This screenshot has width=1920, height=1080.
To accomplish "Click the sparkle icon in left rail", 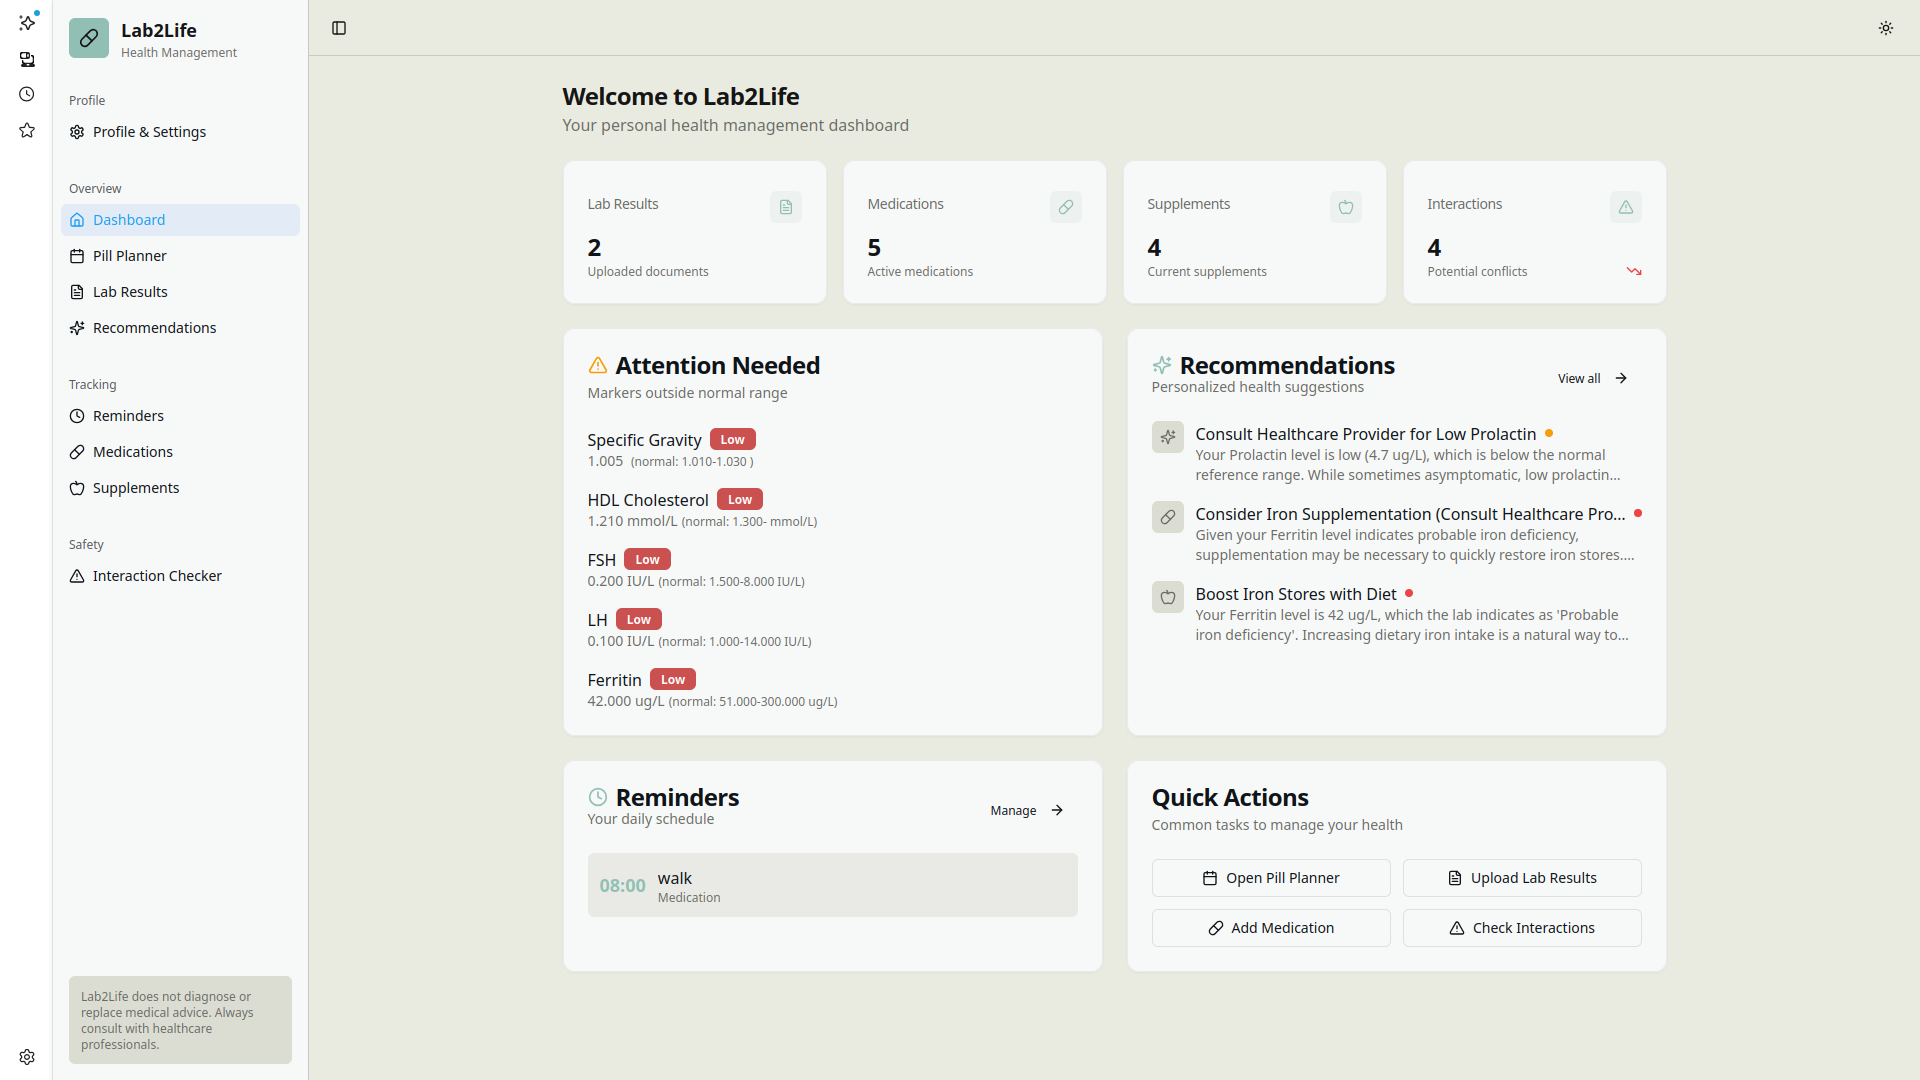I will (x=27, y=22).
